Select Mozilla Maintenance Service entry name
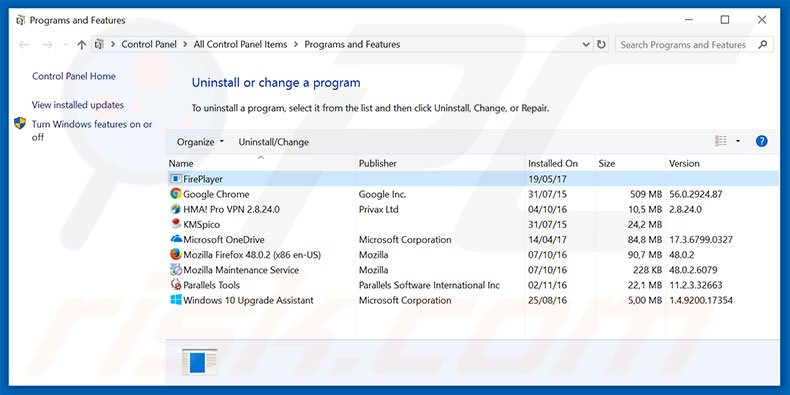This screenshot has width=790, height=395. 241,270
